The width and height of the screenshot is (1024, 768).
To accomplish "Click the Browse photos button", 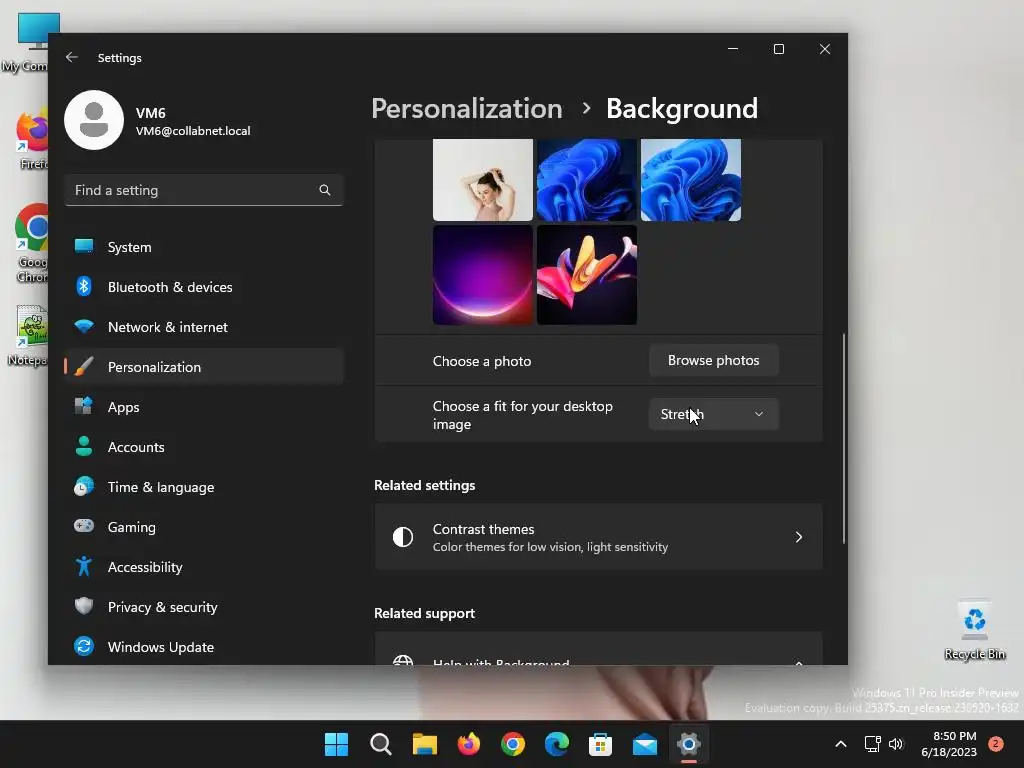I will pos(714,360).
